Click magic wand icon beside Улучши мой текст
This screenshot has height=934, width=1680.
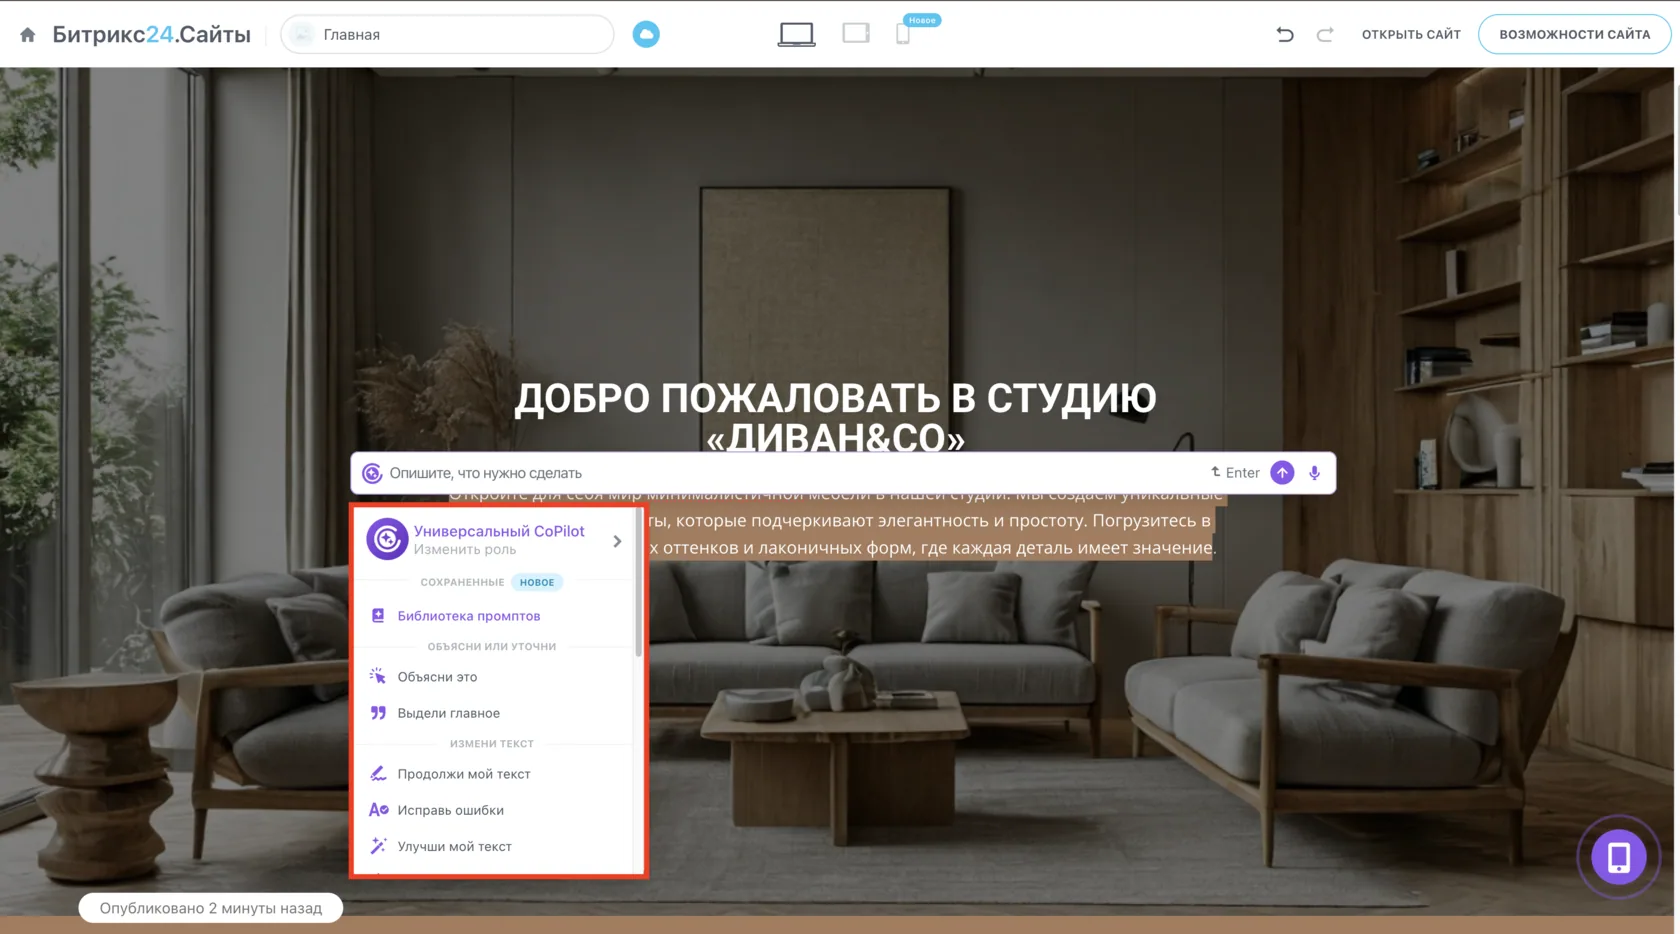(378, 846)
